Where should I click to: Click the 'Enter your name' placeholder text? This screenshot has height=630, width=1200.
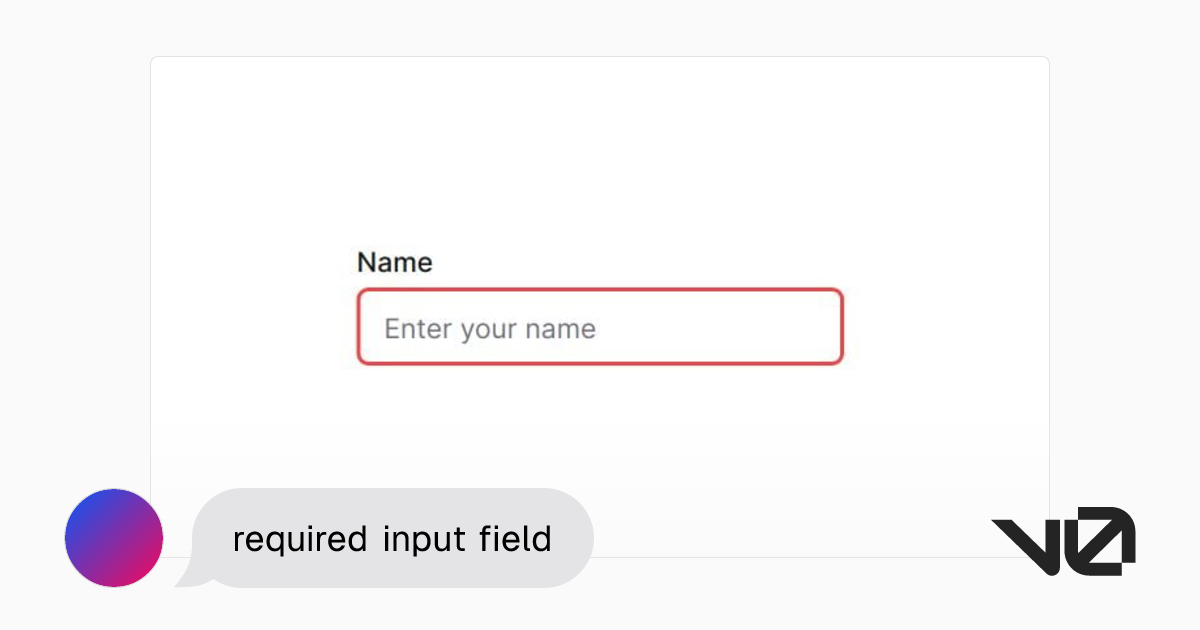tap(489, 328)
